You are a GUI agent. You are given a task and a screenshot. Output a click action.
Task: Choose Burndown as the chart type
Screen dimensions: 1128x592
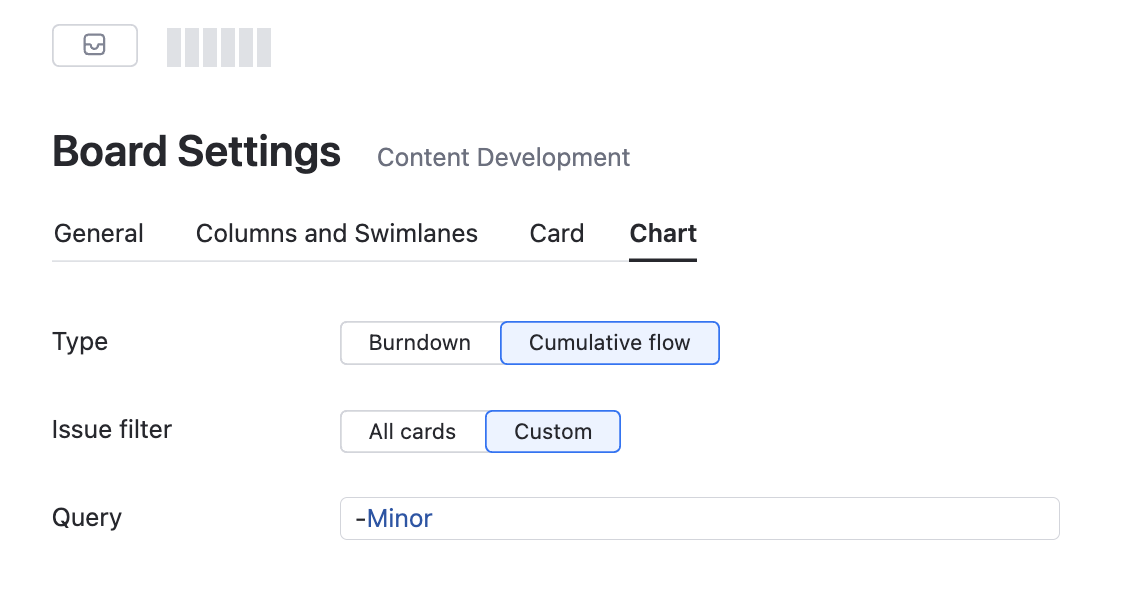click(x=420, y=343)
